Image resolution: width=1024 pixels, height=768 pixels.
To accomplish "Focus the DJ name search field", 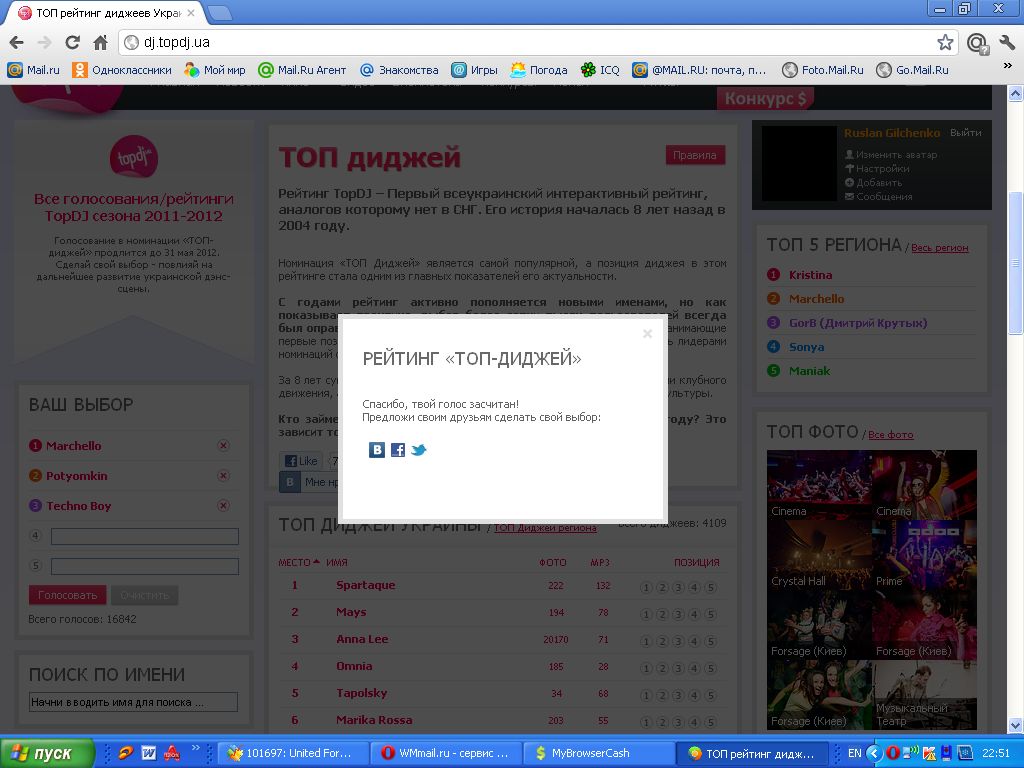I will point(133,702).
